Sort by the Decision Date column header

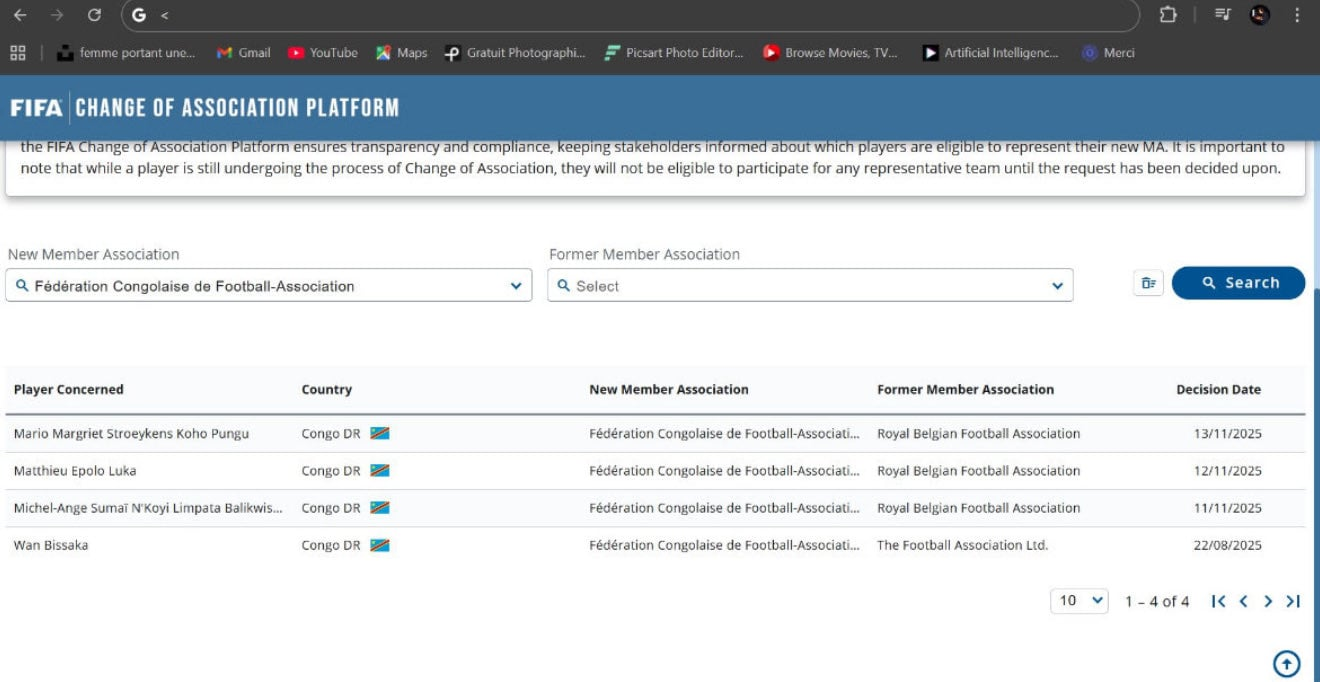click(x=1218, y=390)
